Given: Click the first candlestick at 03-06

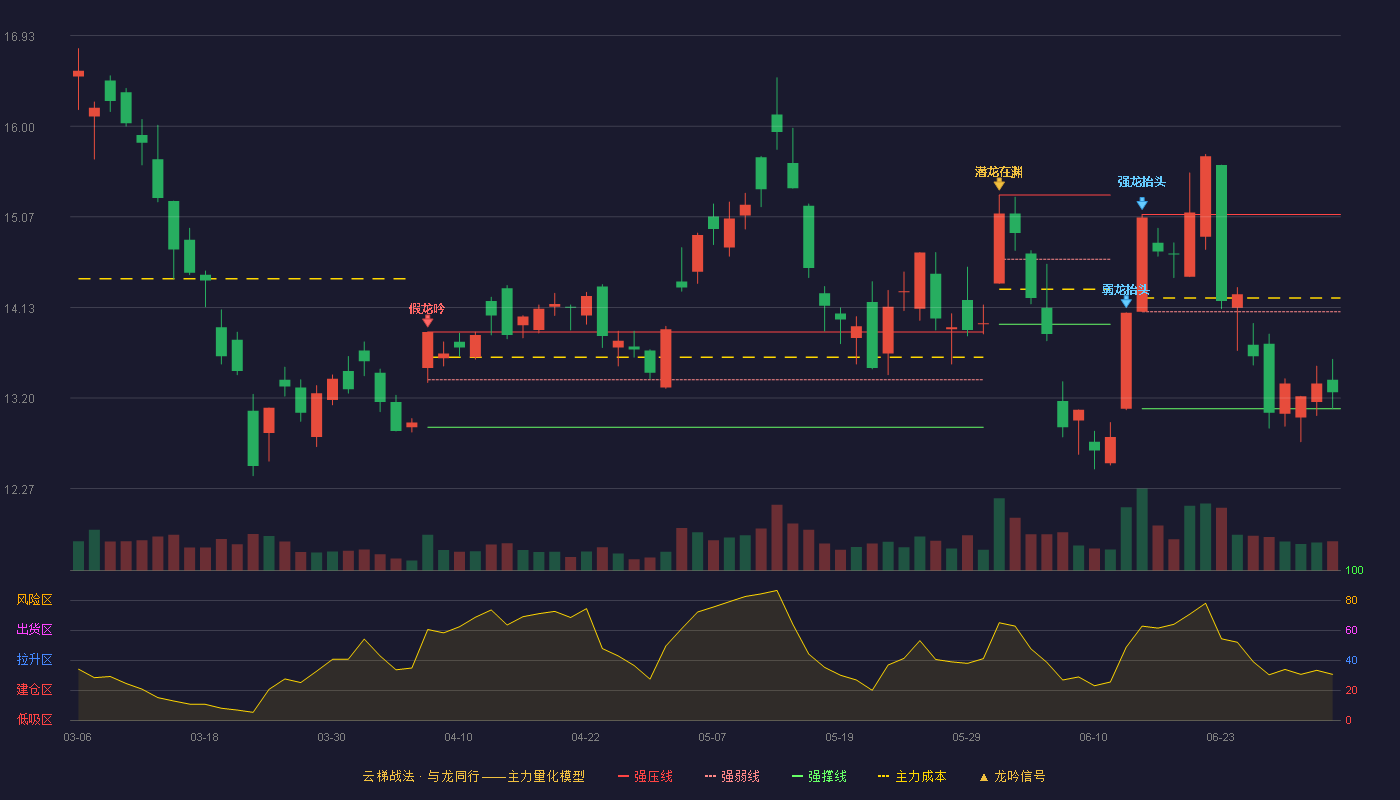Looking at the screenshot, I should 78,74.
